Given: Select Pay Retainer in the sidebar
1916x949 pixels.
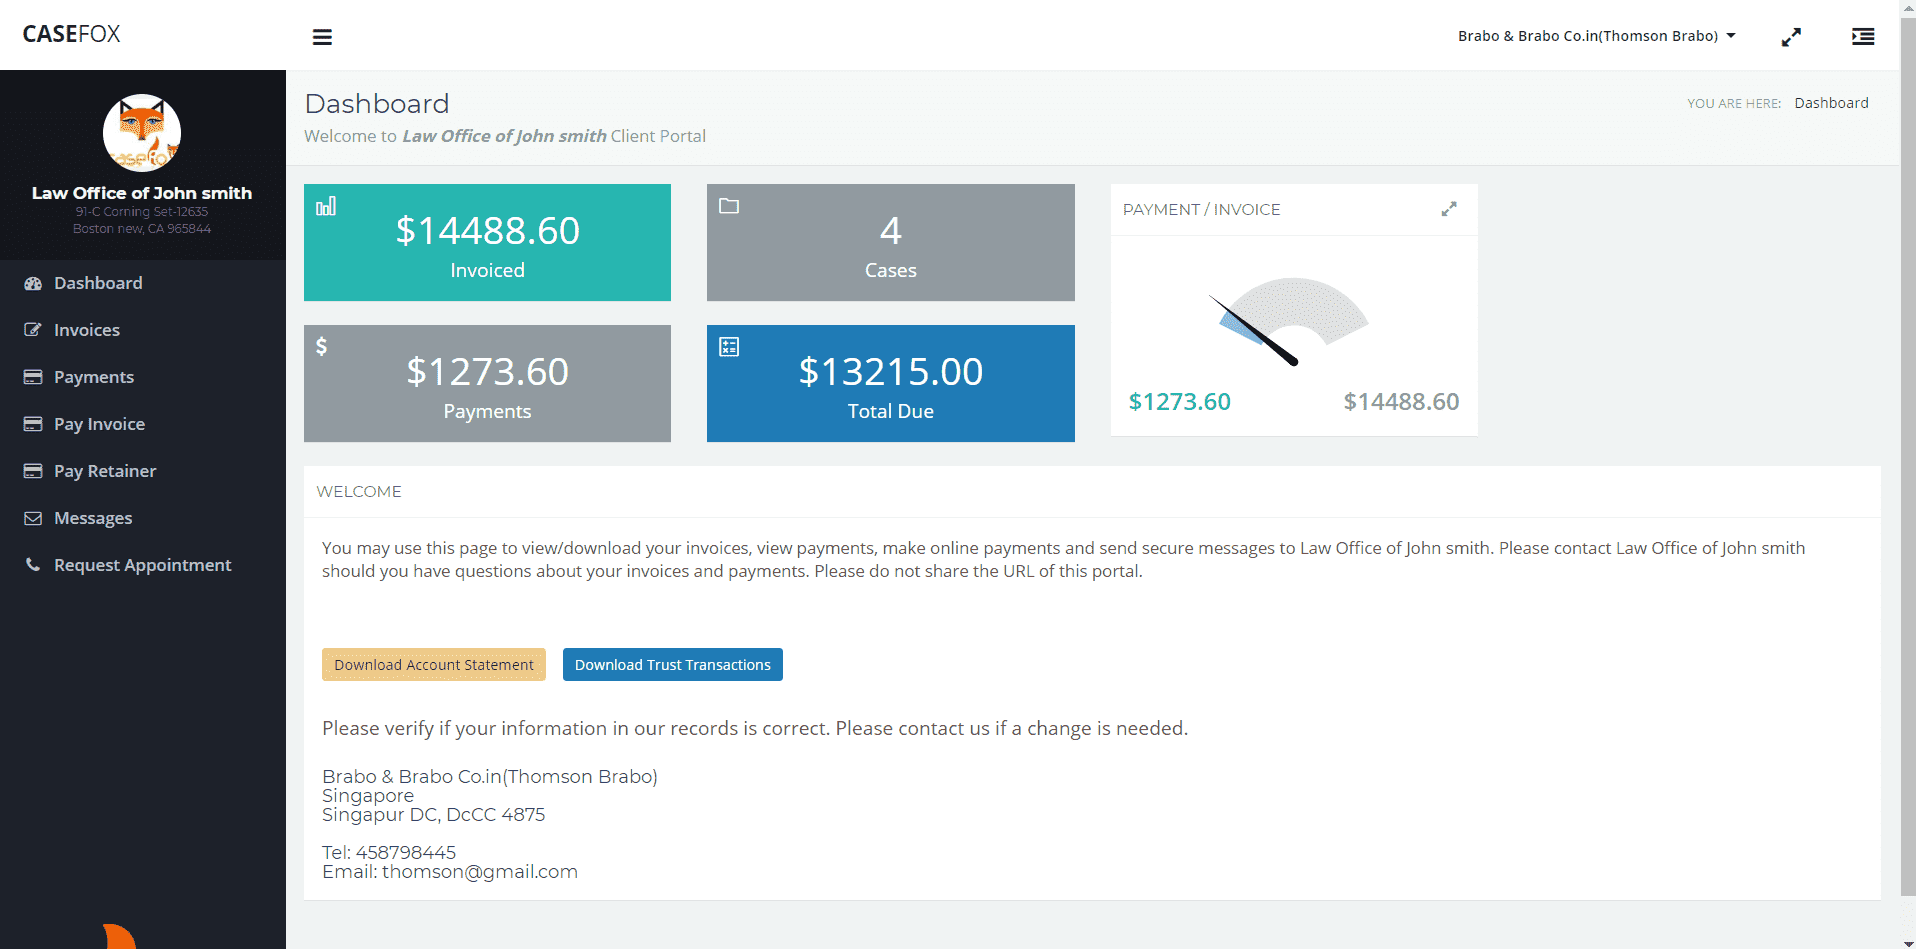Looking at the screenshot, I should coord(105,471).
